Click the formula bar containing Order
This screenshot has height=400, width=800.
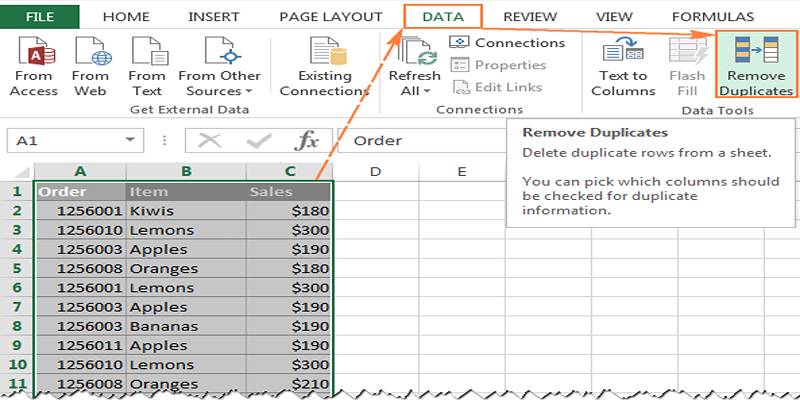(421, 140)
